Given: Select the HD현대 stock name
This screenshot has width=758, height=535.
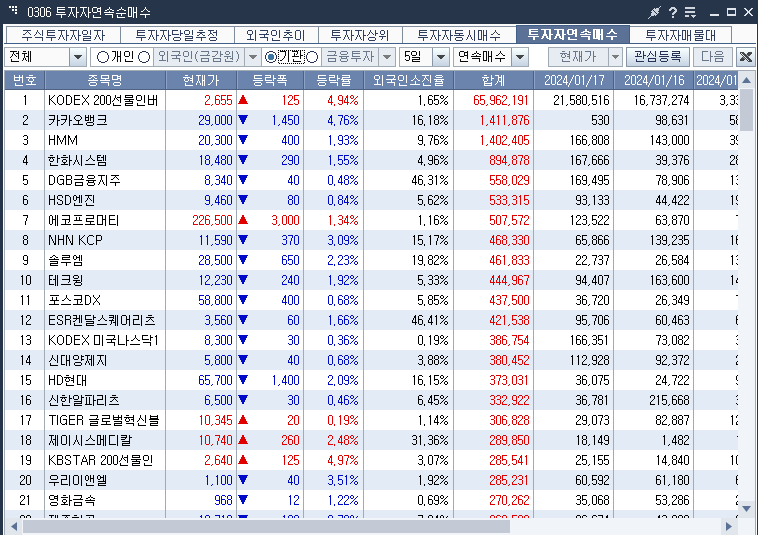Looking at the screenshot, I should point(67,380).
